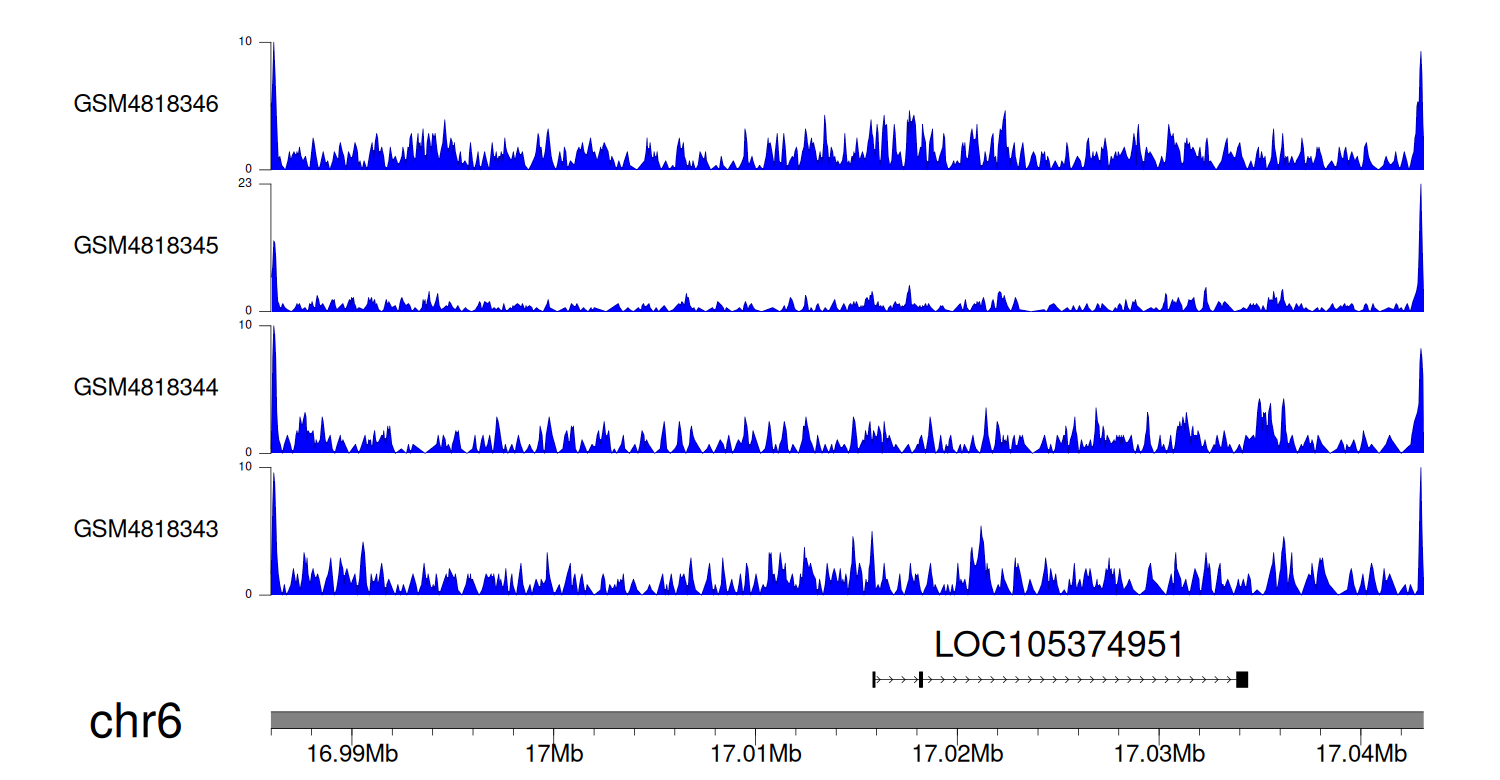Click the 16.99Mb axis tick label
The height and width of the screenshot is (780, 1500).
click(352, 753)
